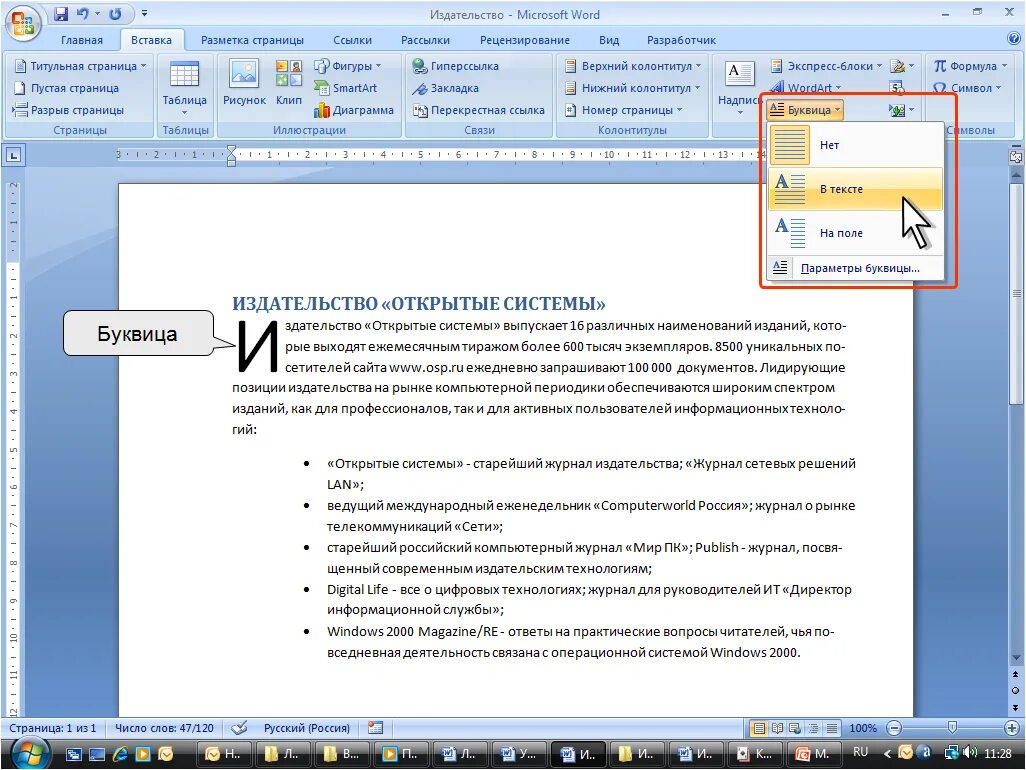Viewport: 1026px width, 770px height.
Task: Open Word help question mark
Action: (x=1014, y=39)
